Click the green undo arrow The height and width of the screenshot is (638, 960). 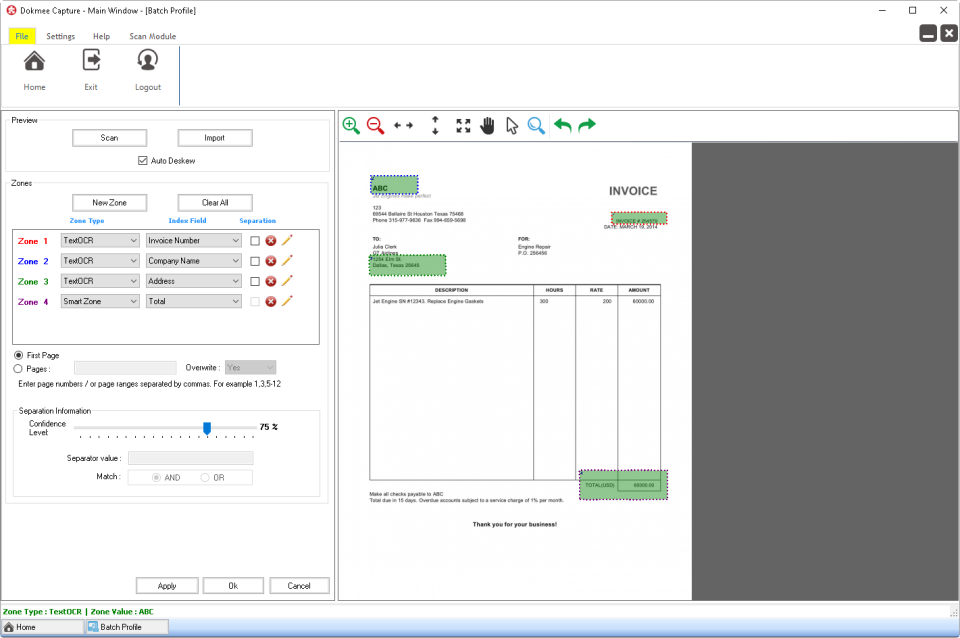coord(563,125)
